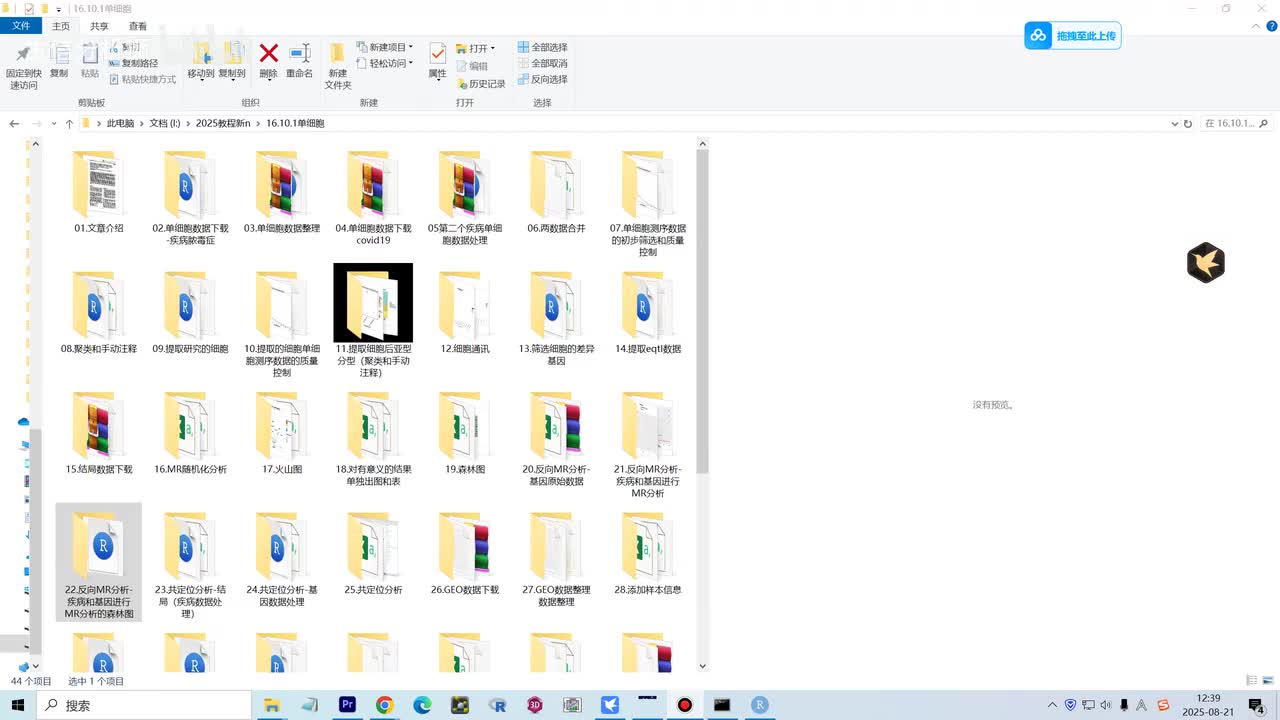
Task: Select folder 19.森林图
Action: click(x=465, y=433)
